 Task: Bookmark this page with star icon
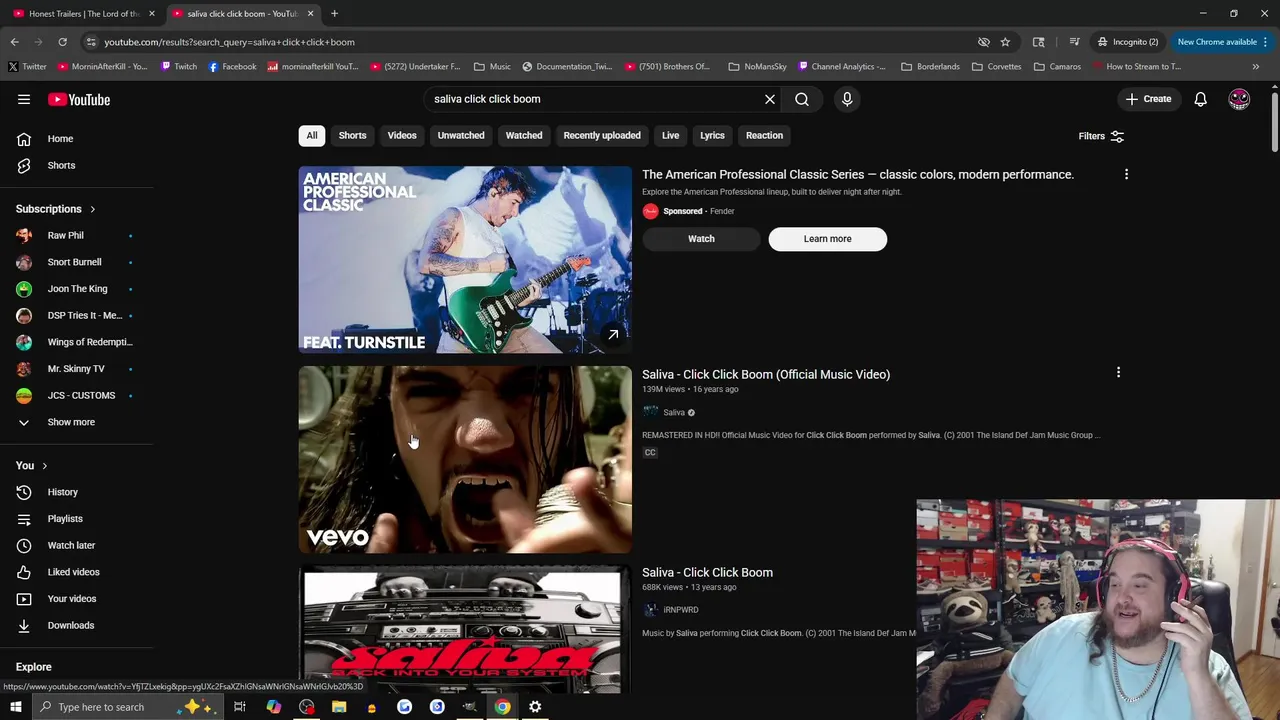pos(1005,42)
